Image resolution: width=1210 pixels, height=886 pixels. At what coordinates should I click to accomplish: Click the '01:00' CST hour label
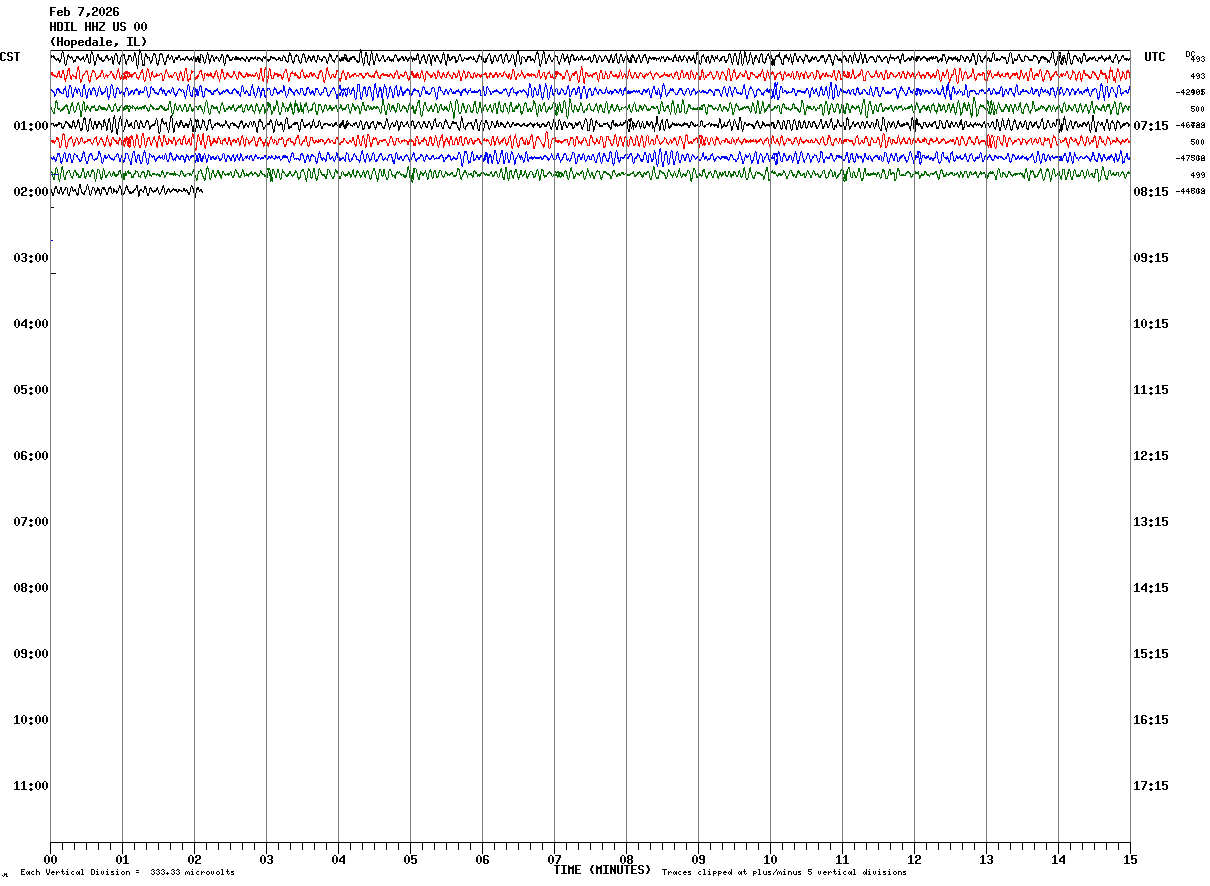[x=31, y=126]
